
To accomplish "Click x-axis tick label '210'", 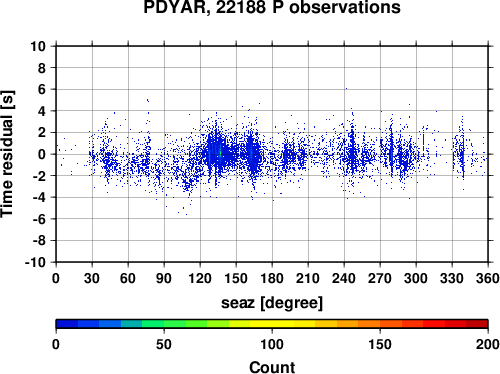I will click(x=308, y=278).
